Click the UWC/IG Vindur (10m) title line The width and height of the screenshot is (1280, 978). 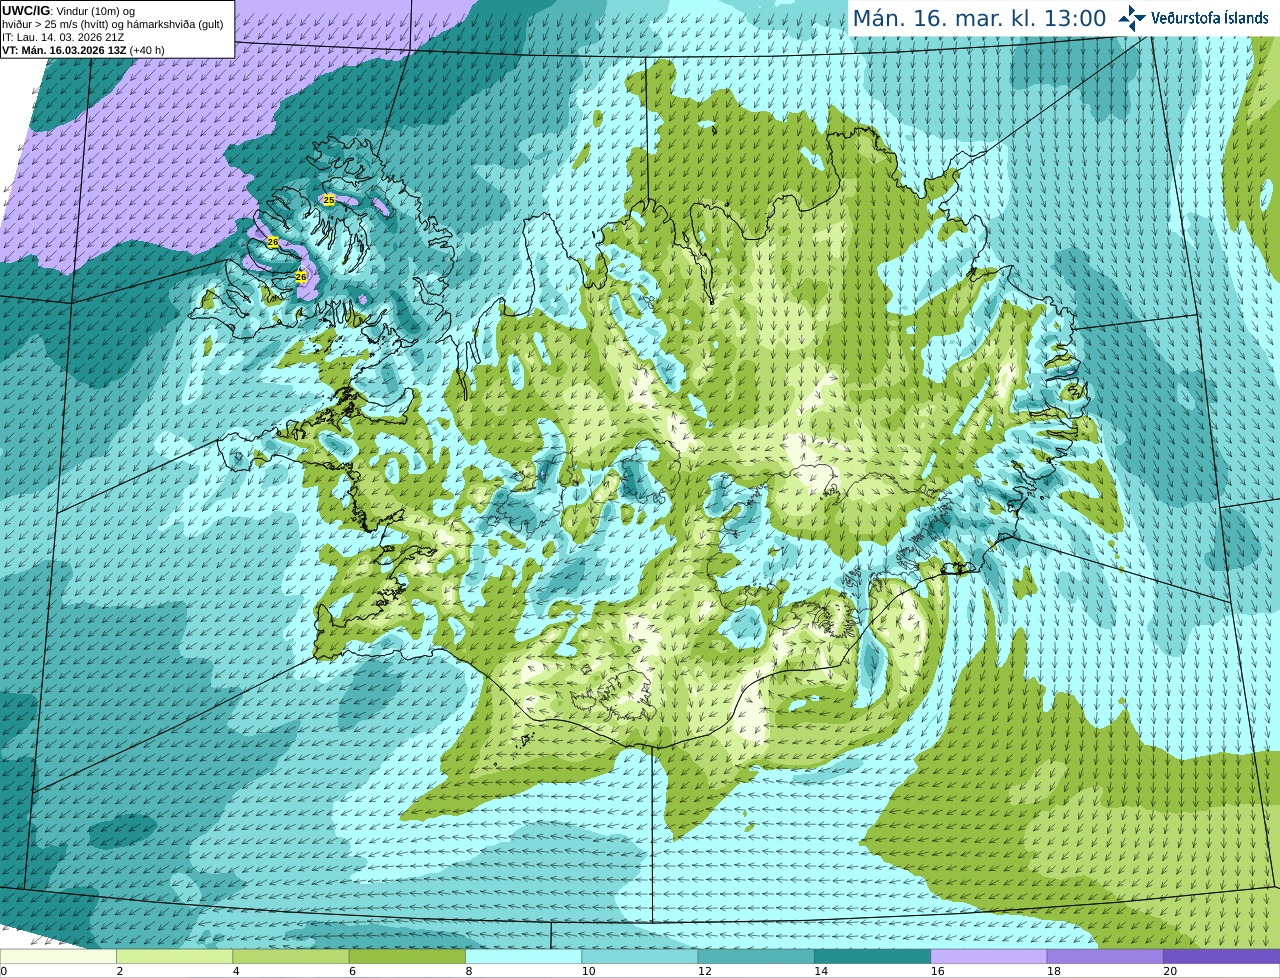pos(68,11)
